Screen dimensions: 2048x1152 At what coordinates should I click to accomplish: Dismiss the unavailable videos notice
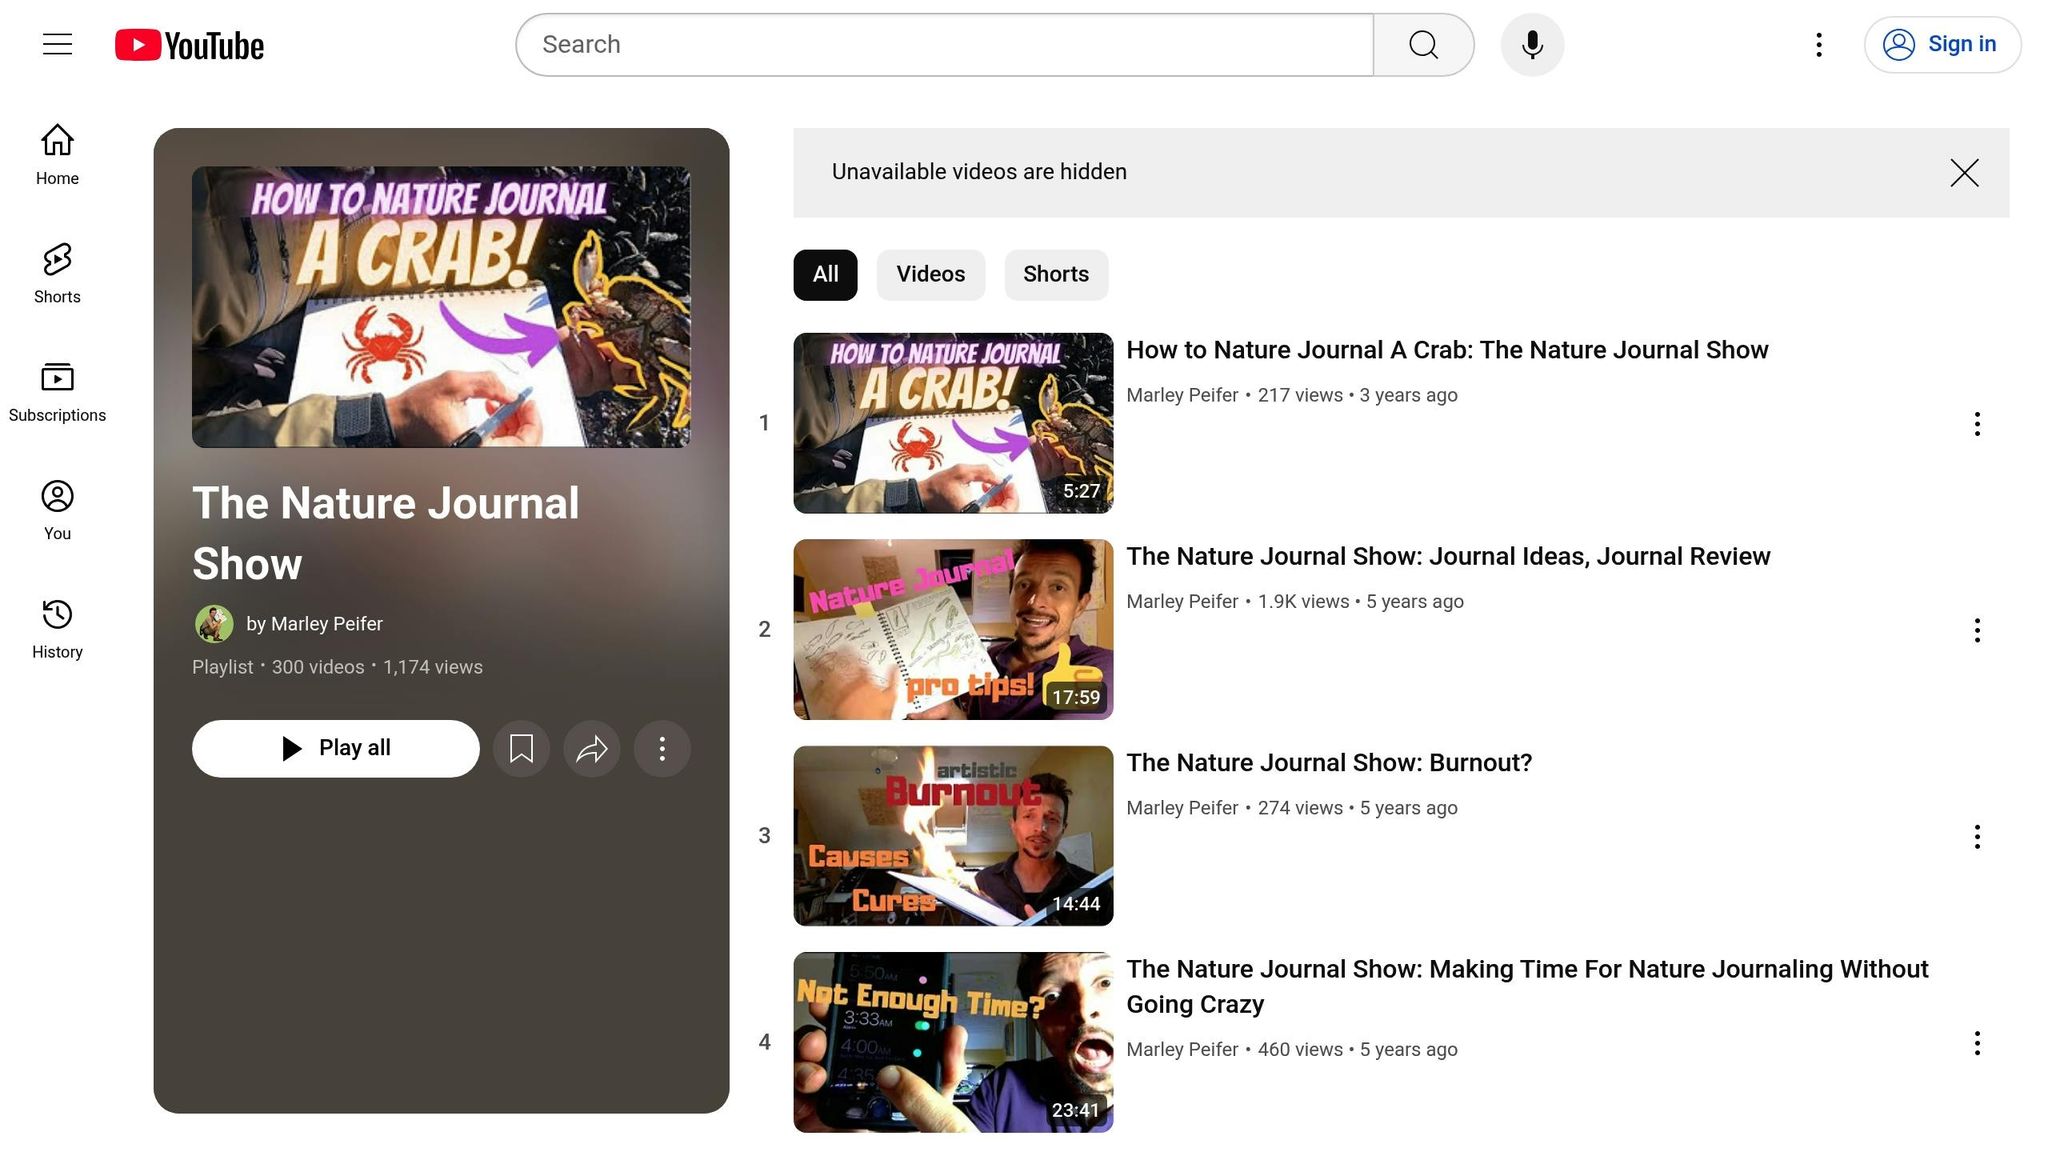click(1964, 173)
